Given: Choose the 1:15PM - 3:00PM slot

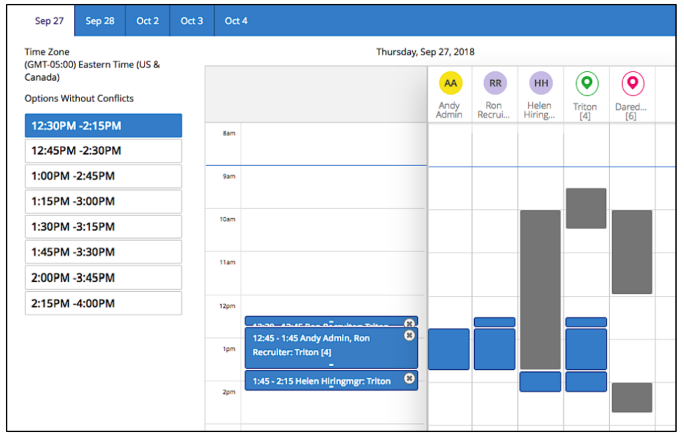Looking at the screenshot, I should coord(103,202).
